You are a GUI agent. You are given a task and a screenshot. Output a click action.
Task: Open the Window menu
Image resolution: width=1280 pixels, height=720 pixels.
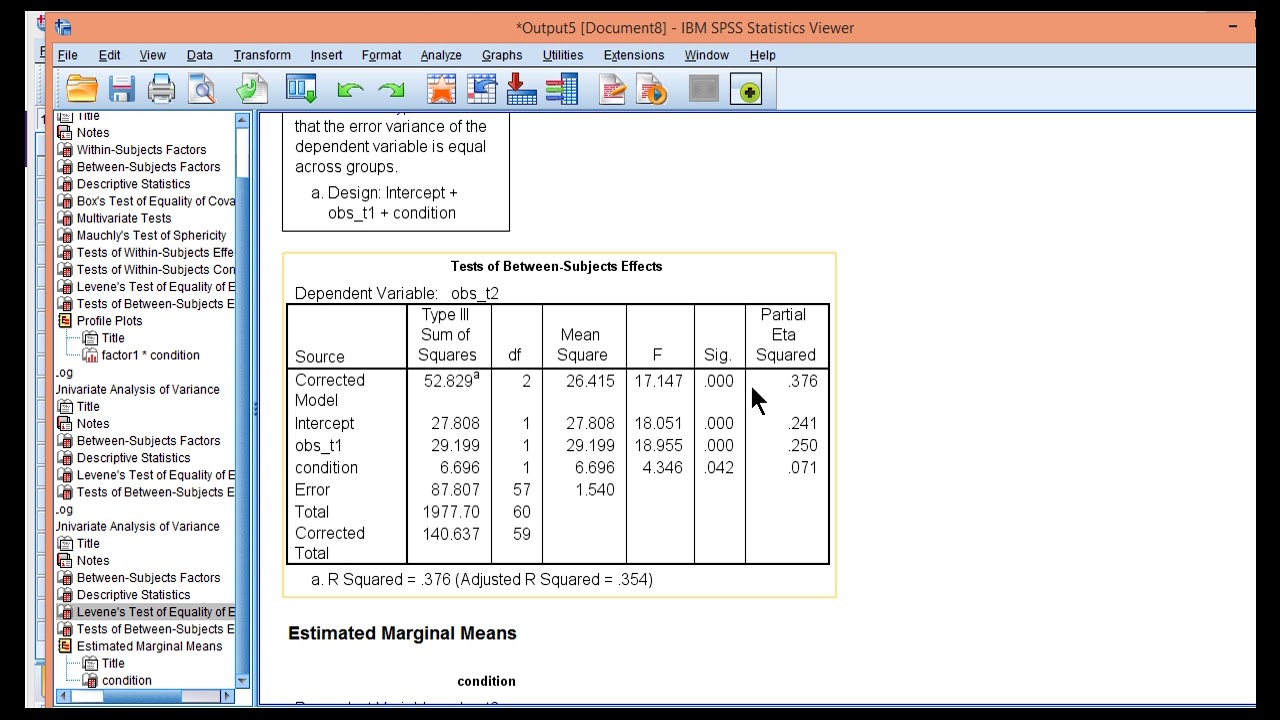coord(706,55)
